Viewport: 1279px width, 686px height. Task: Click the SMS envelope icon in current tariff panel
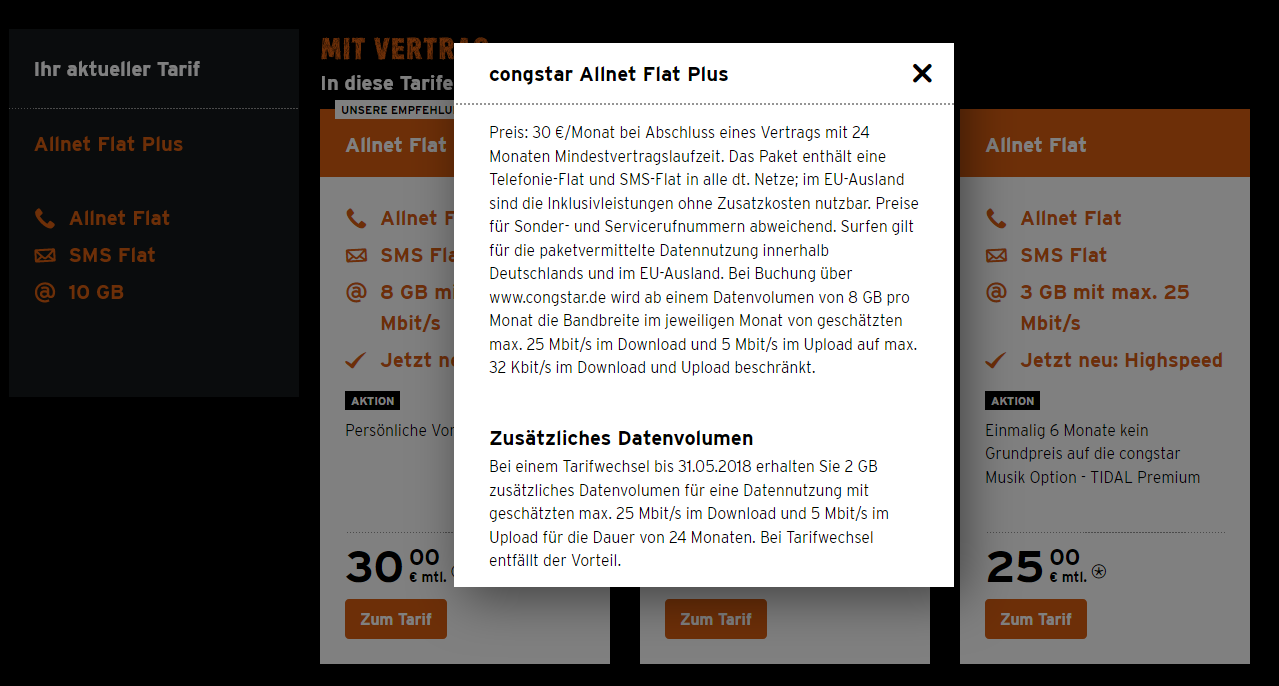(45, 255)
